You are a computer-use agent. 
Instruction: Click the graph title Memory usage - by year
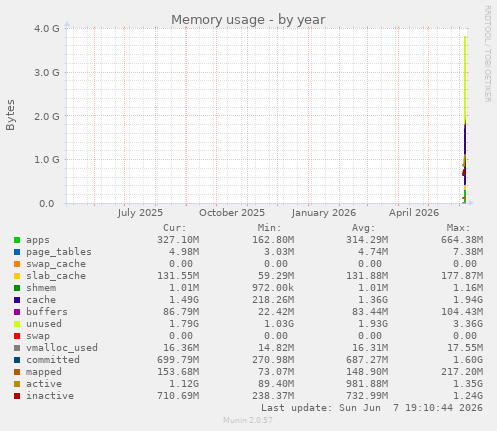pyautogui.click(x=248, y=20)
